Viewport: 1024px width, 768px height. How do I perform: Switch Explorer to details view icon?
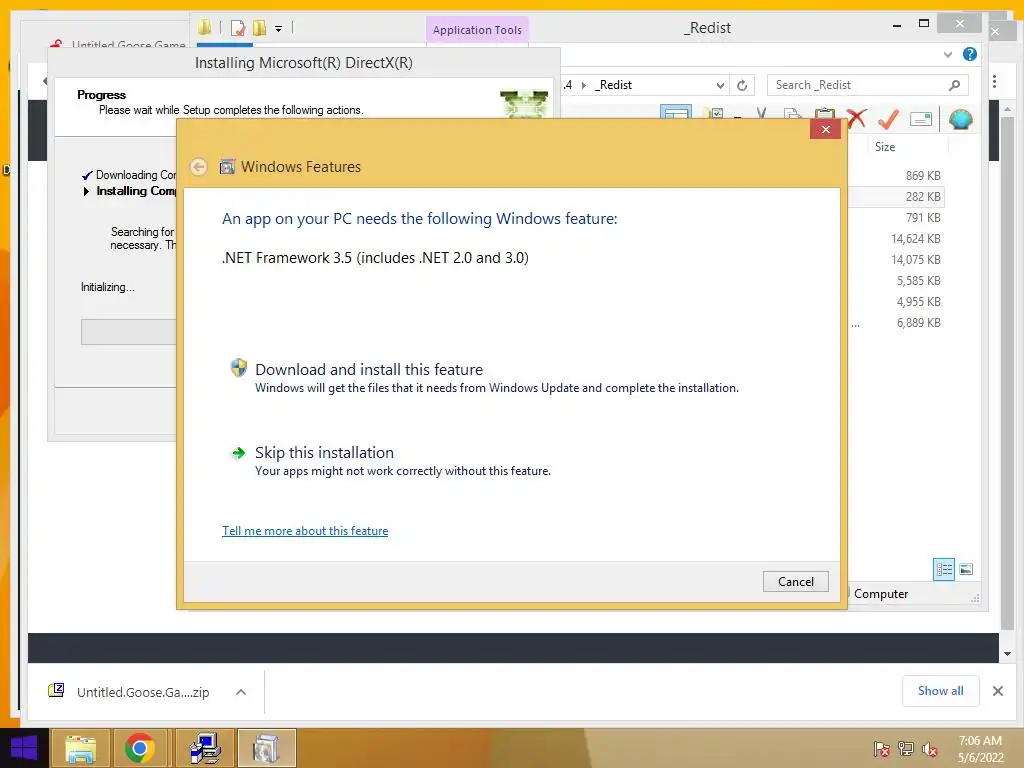[x=944, y=569]
